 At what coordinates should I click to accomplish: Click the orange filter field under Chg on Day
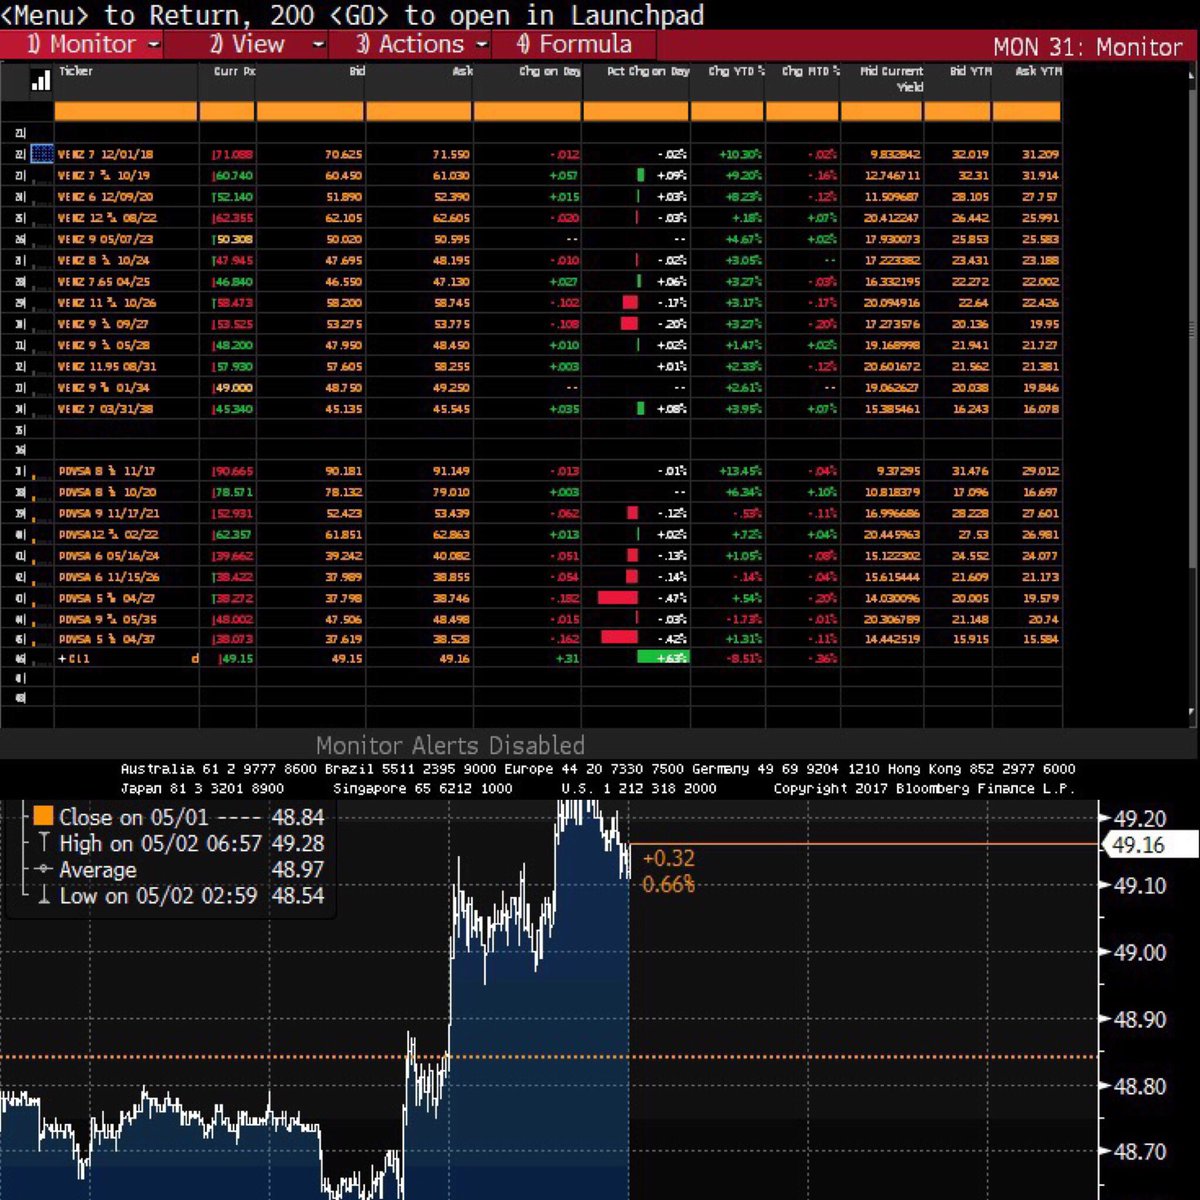[x=527, y=111]
